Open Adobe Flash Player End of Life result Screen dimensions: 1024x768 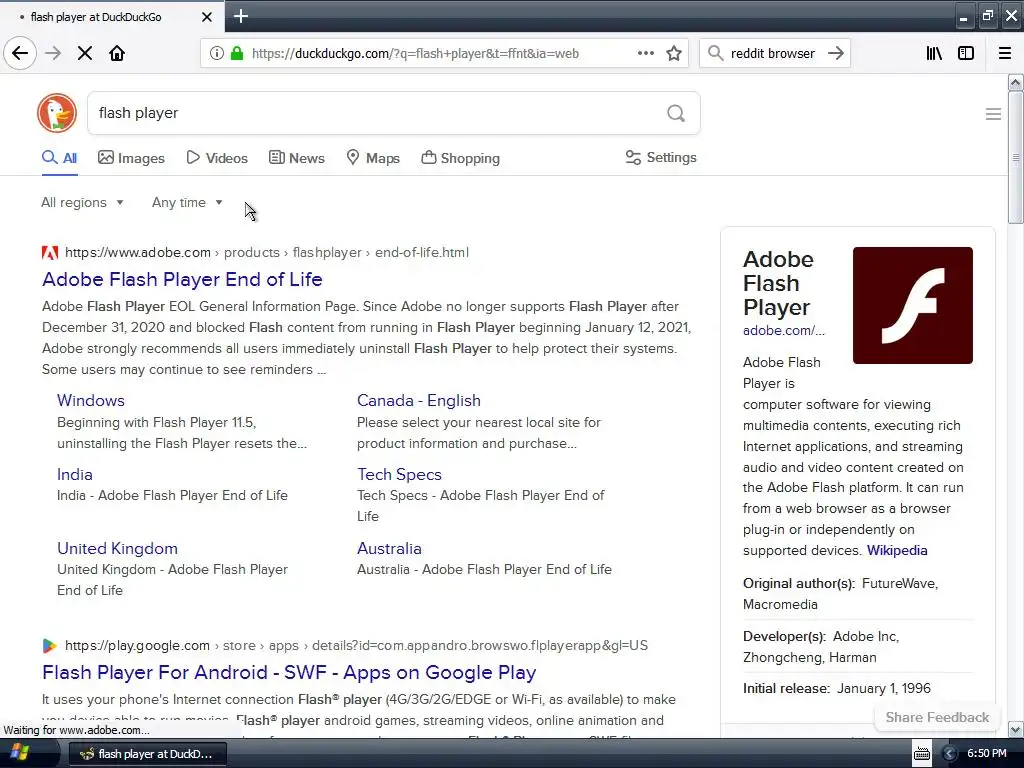click(182, 280)
